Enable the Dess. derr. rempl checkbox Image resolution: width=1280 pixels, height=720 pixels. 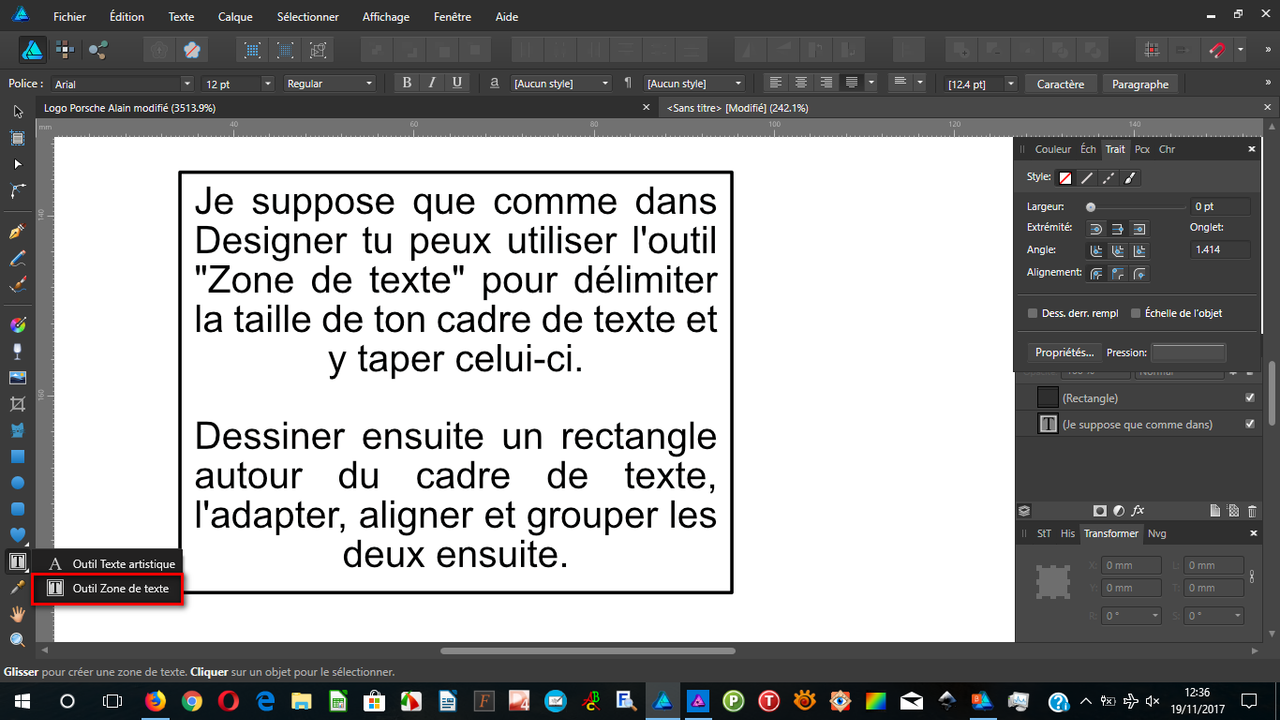[x=1032, y=313]
